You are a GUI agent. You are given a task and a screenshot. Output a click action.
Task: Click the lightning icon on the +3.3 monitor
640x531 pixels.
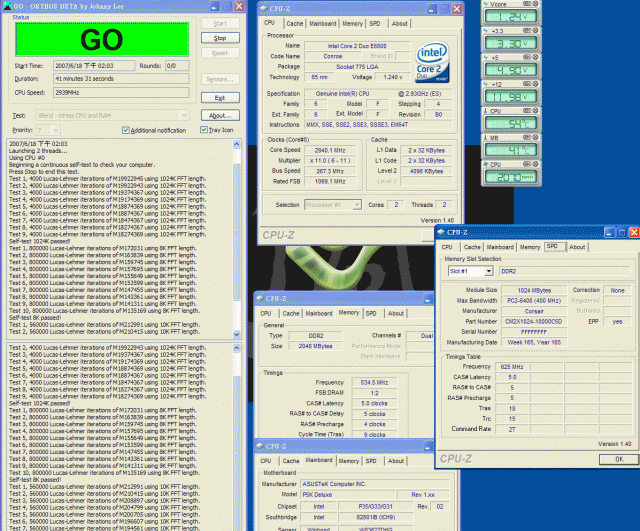(x=486, y=31)
